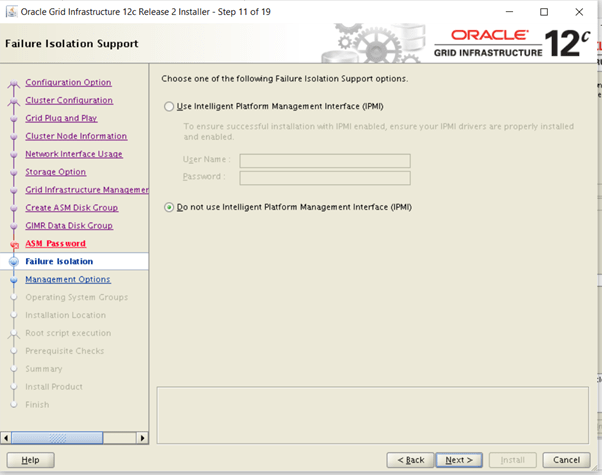Click the IPMI User Name field
Image resolution: width=602 pixels, height=475 pixels.
click(x=325, y=160)
